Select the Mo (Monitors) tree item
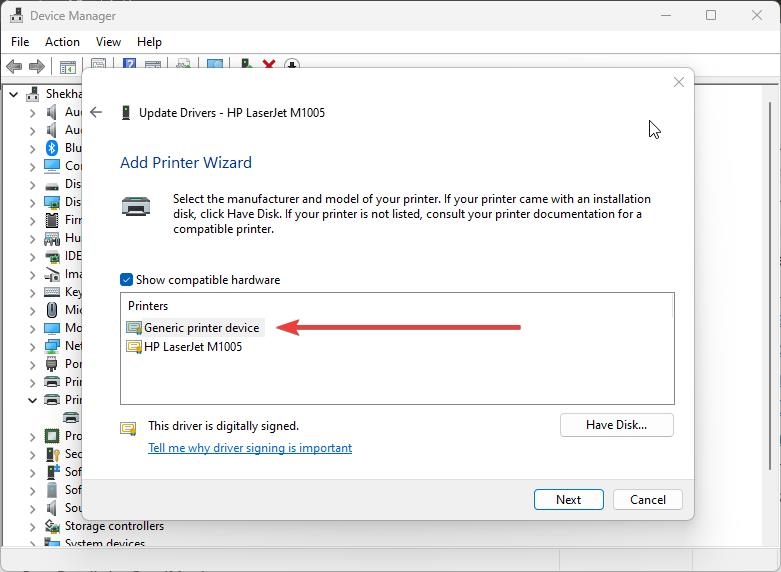The image size is (781, 572). 73,328
